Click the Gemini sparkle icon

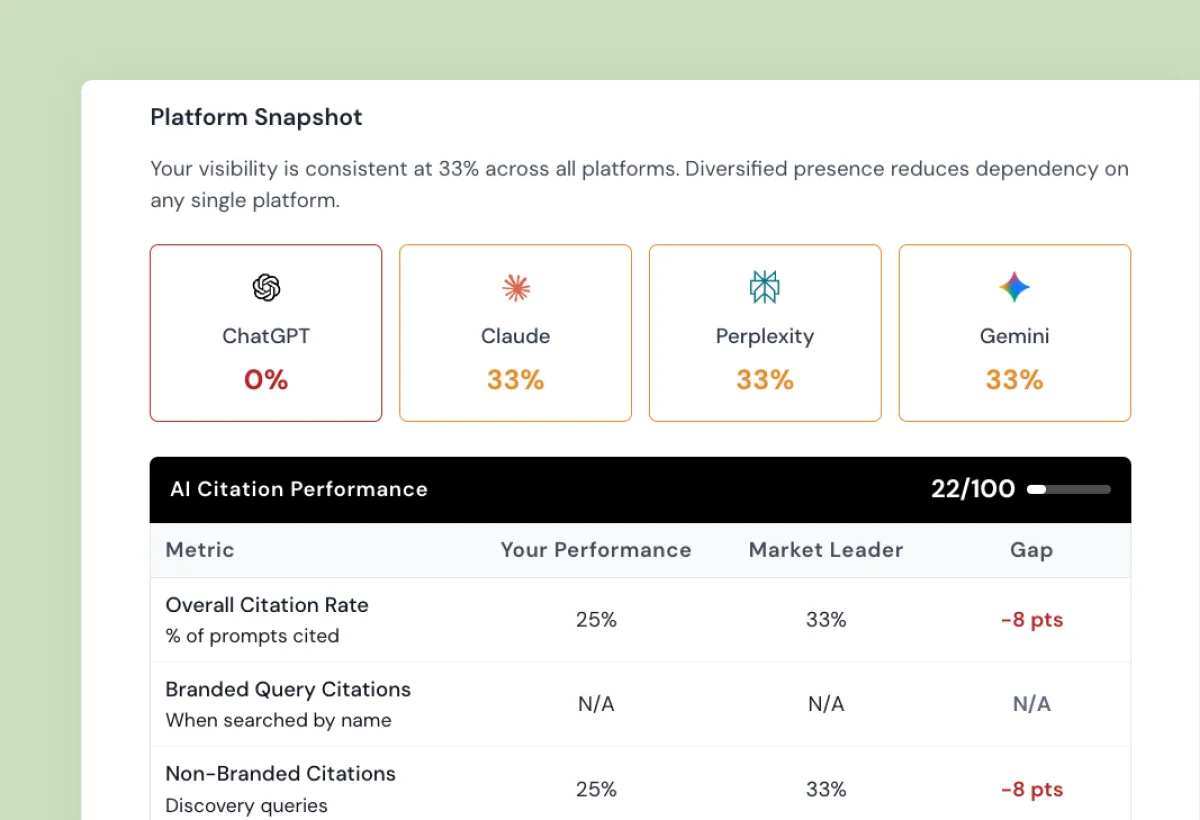point(1014,287)
